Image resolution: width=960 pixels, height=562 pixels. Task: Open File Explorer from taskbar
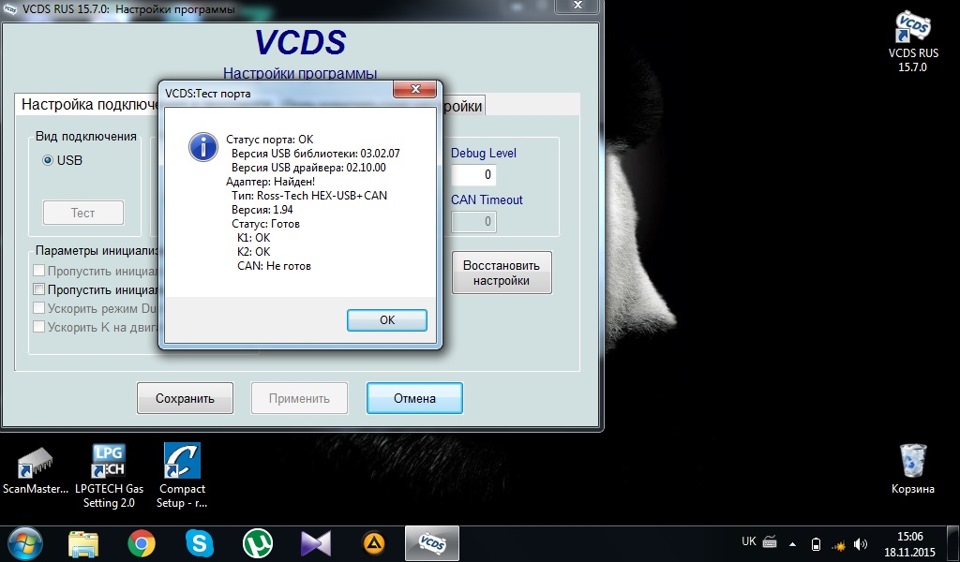(x=83, y=544)
